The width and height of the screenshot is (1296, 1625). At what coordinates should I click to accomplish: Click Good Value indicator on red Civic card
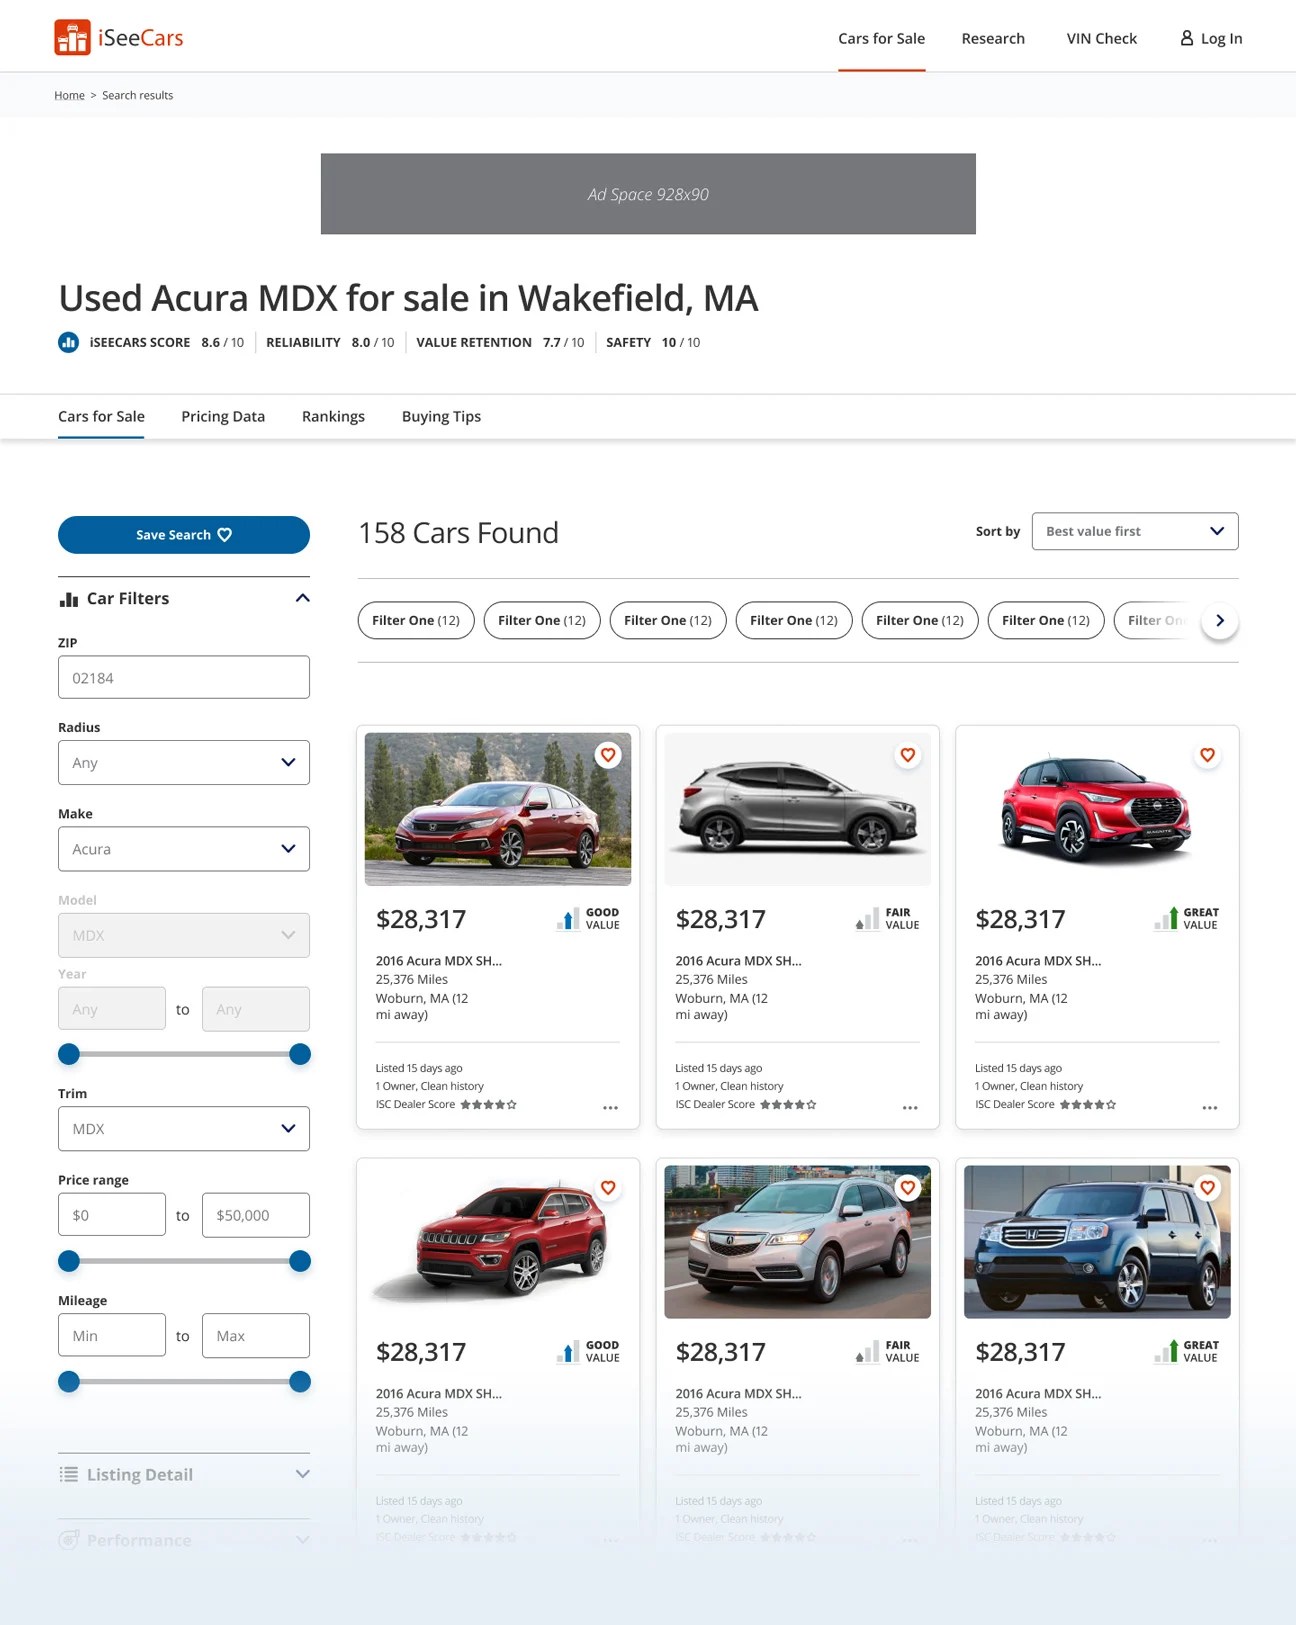pyautogui.click(x=588, y=919)
